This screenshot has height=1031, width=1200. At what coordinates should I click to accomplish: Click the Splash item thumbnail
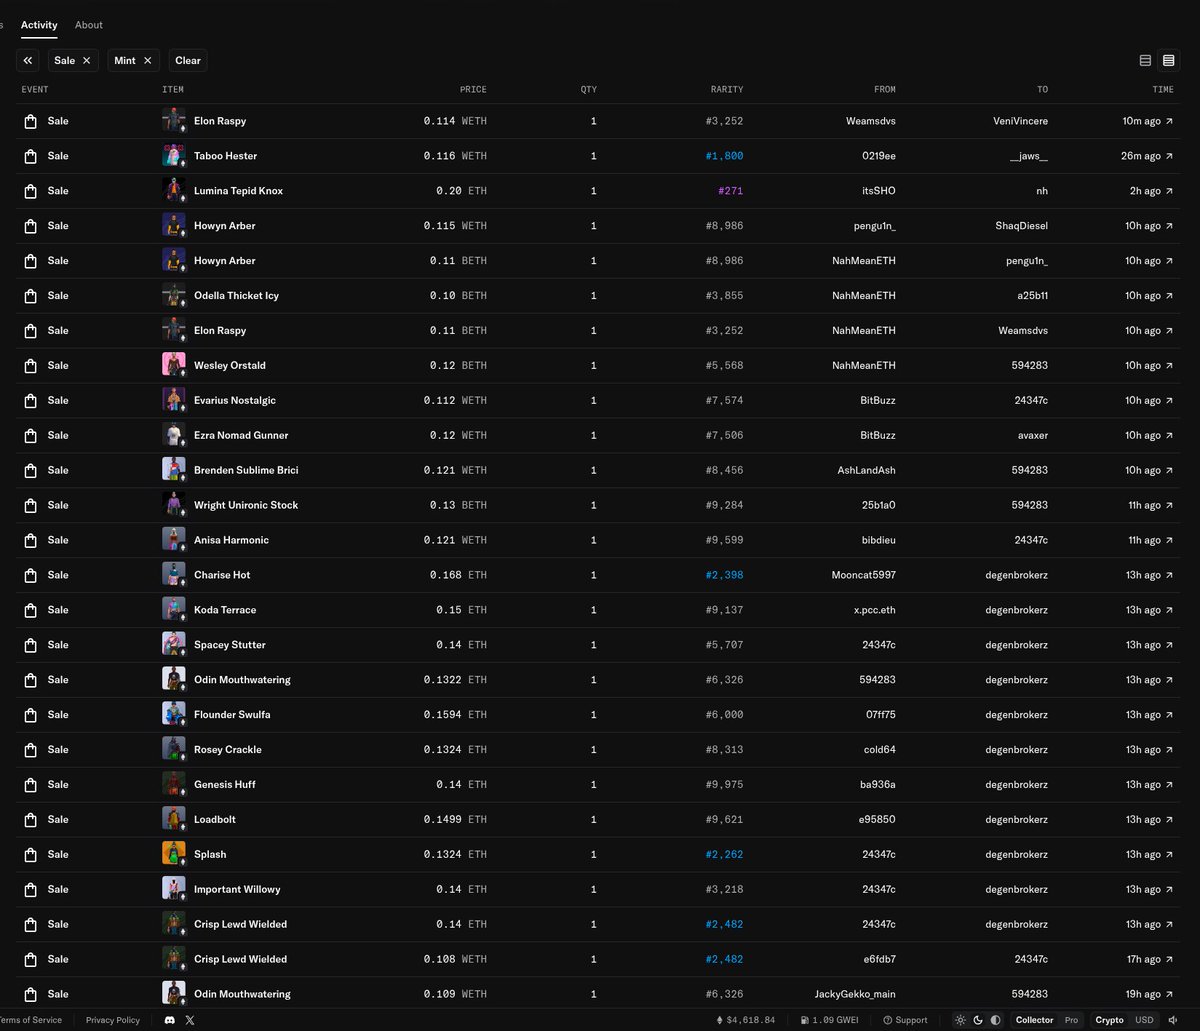coord(174,854)
